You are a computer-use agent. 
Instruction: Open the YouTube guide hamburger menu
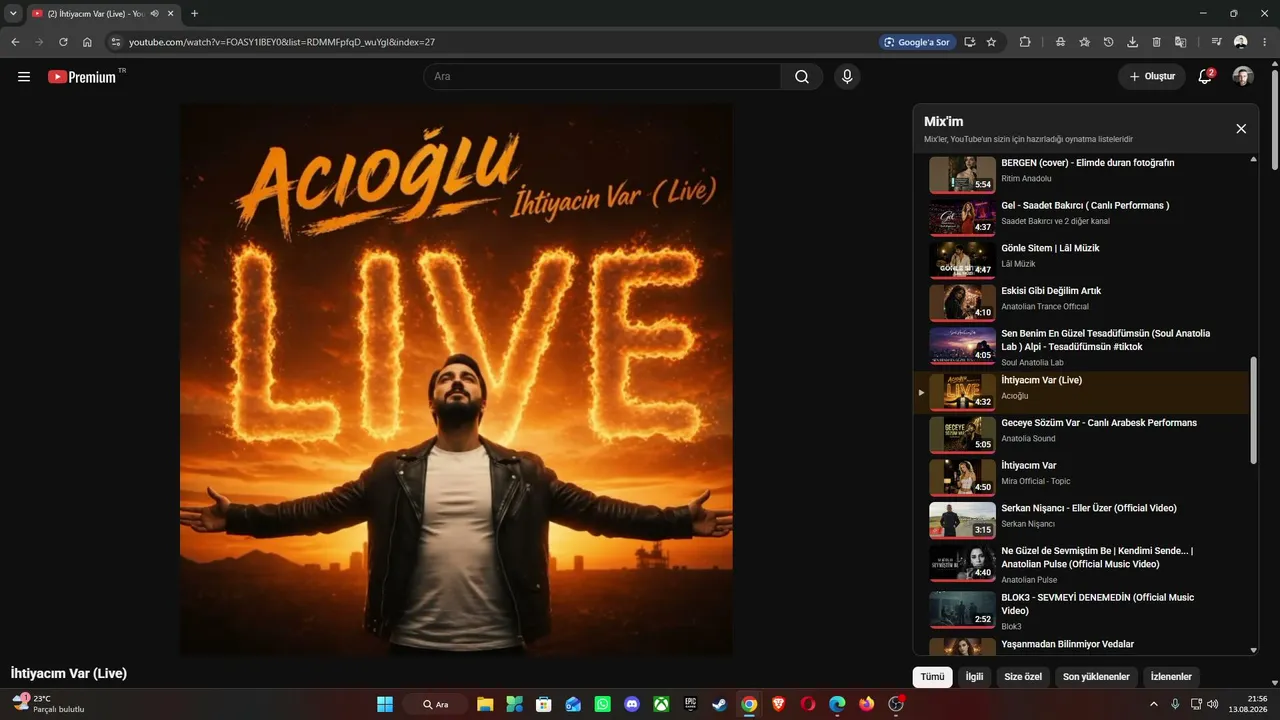tap(24, 77)
